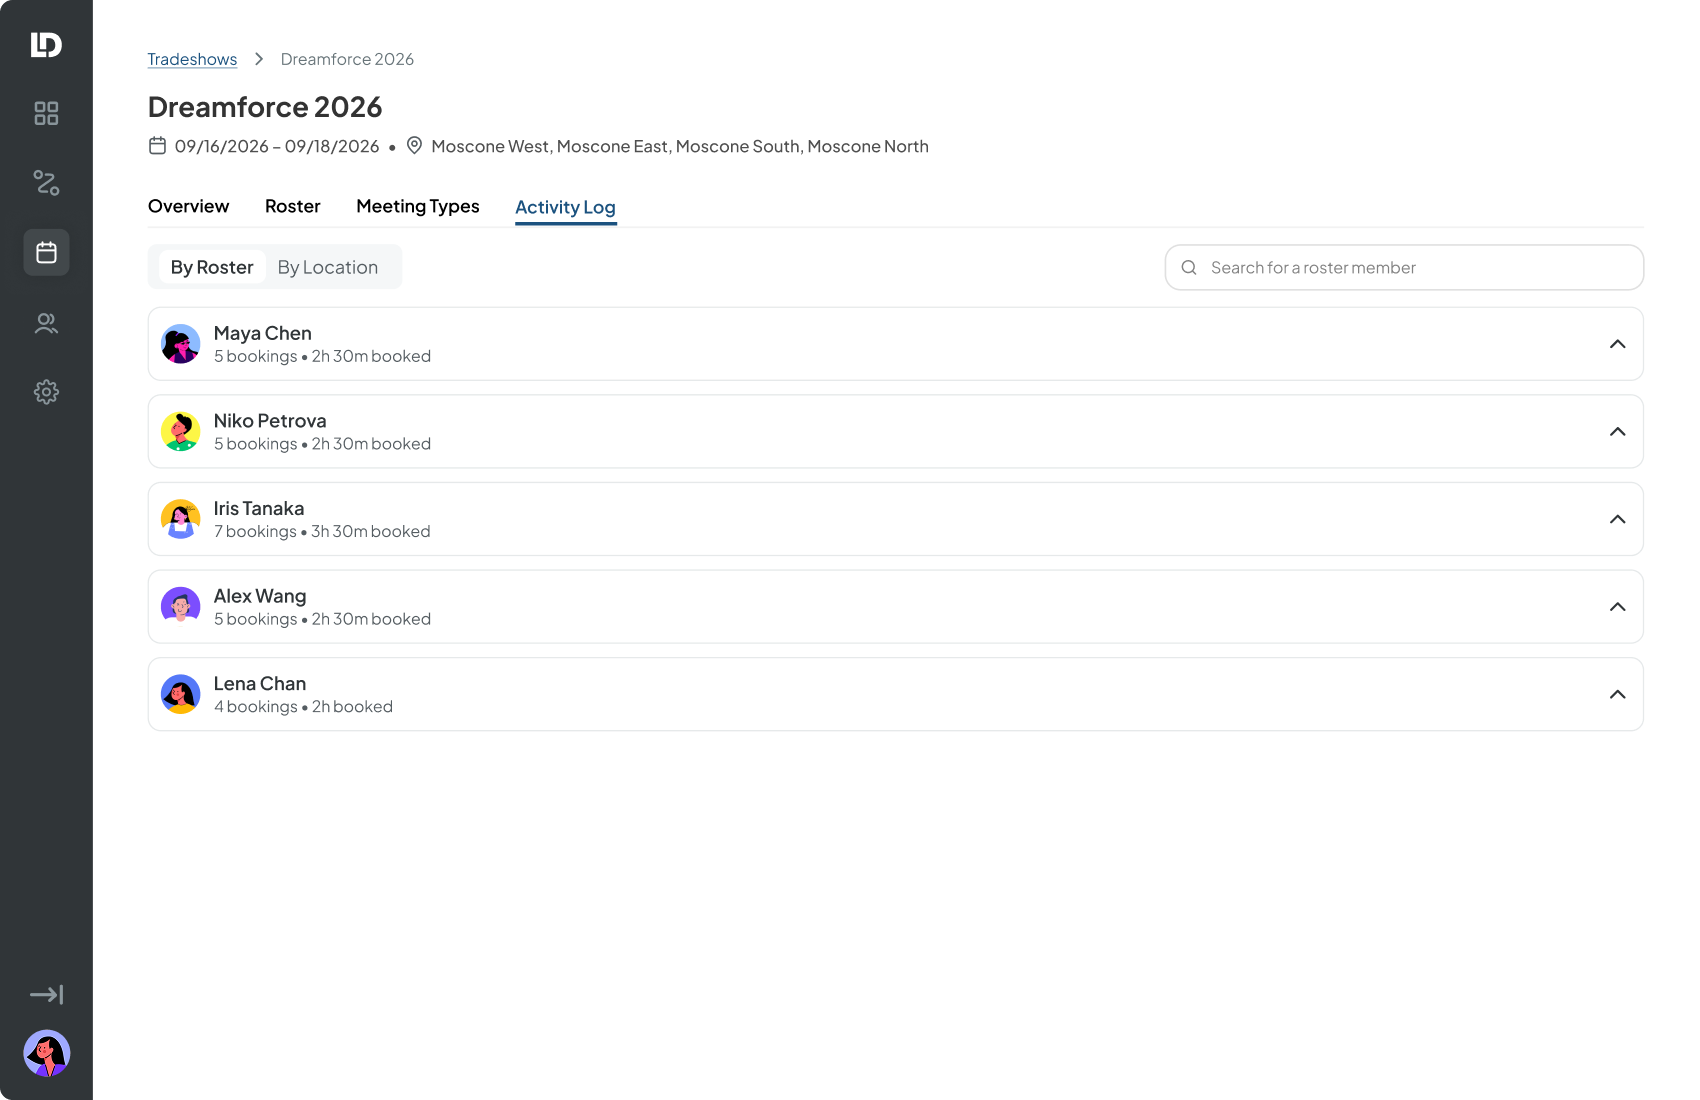
Task: Click '7 bookings • 3h 30m booked' text
Action: 322,531
